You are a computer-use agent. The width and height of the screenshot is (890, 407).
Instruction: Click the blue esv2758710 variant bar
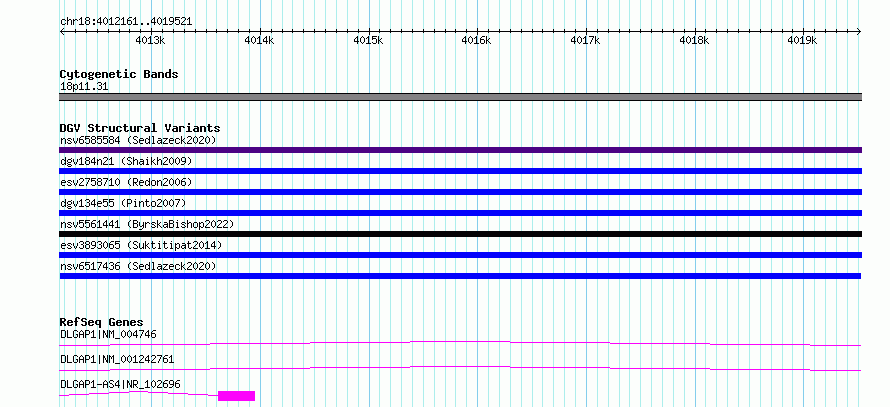coord(460,192)
